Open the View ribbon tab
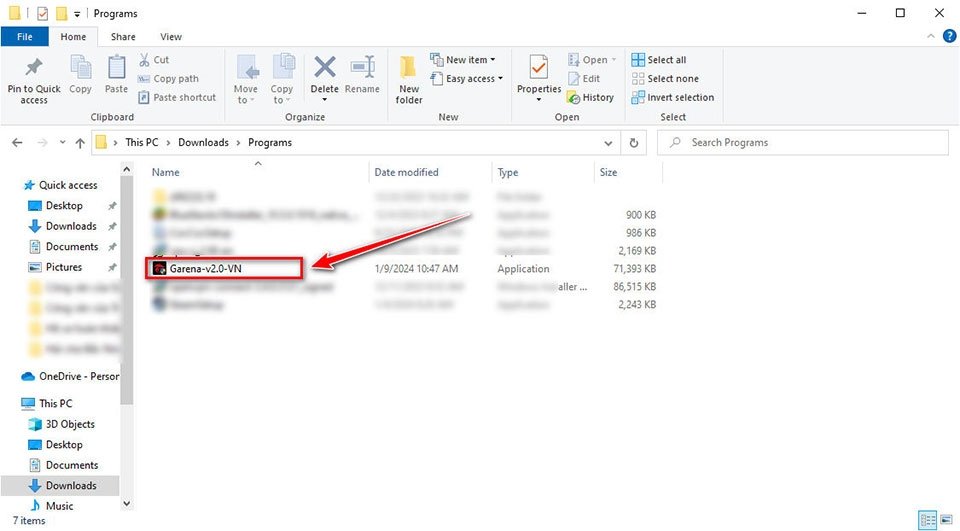The height and width of the screenshot is (531, 960). coord(171,37)
